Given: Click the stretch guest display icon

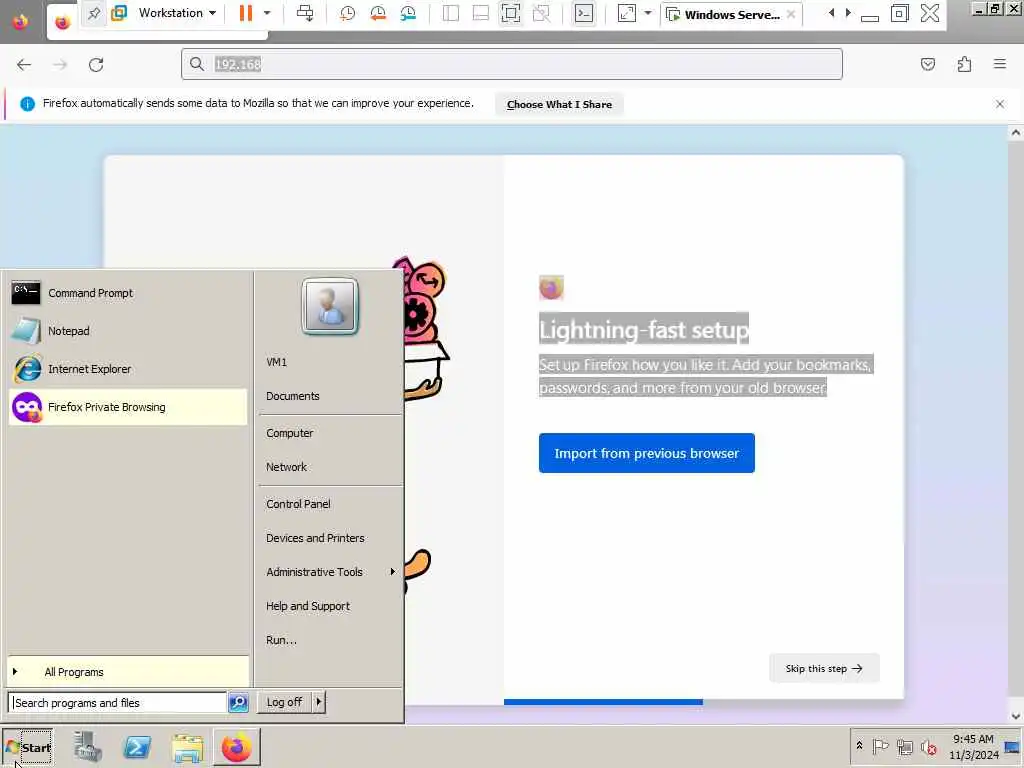Looking at the screenshot, I should click(627, 13).
